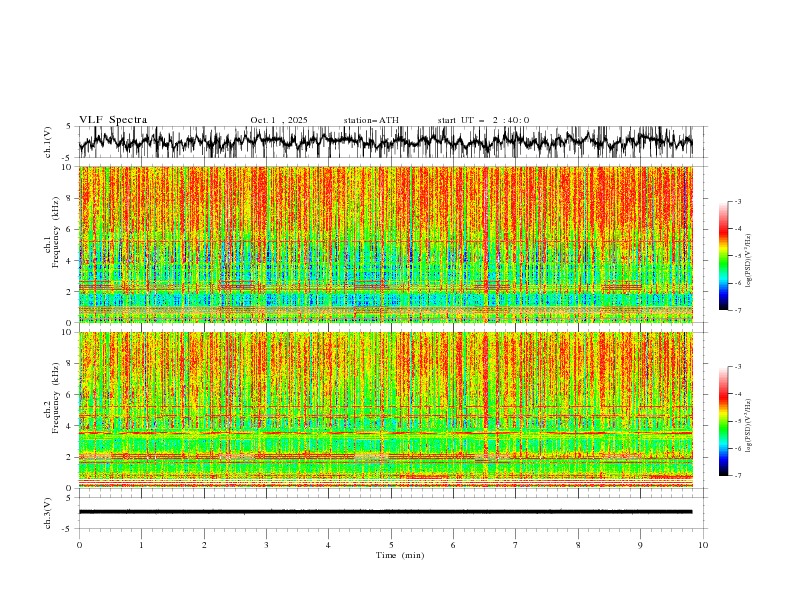792x612 pixels.
Task: Select the date text "Oct. 1 , 2025"
Action: point(279,120)
